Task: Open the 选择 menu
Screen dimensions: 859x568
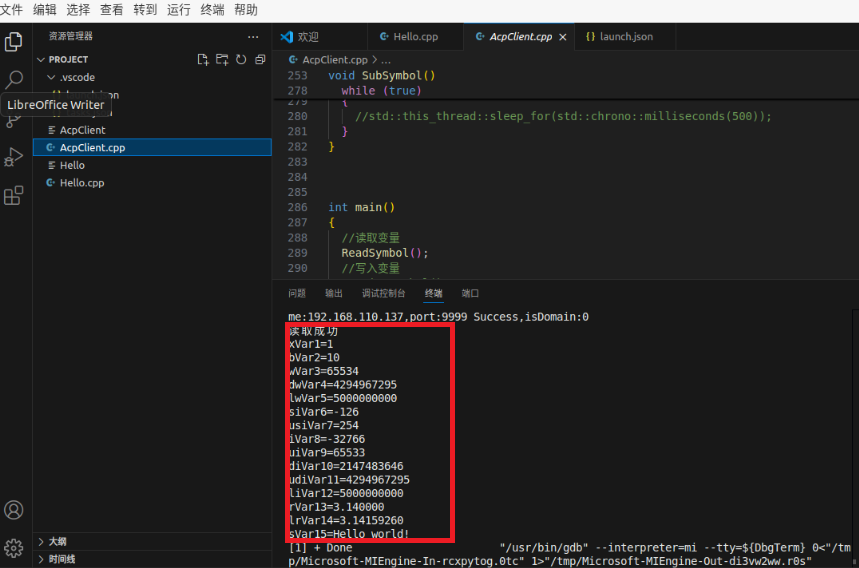Action: 78,10
